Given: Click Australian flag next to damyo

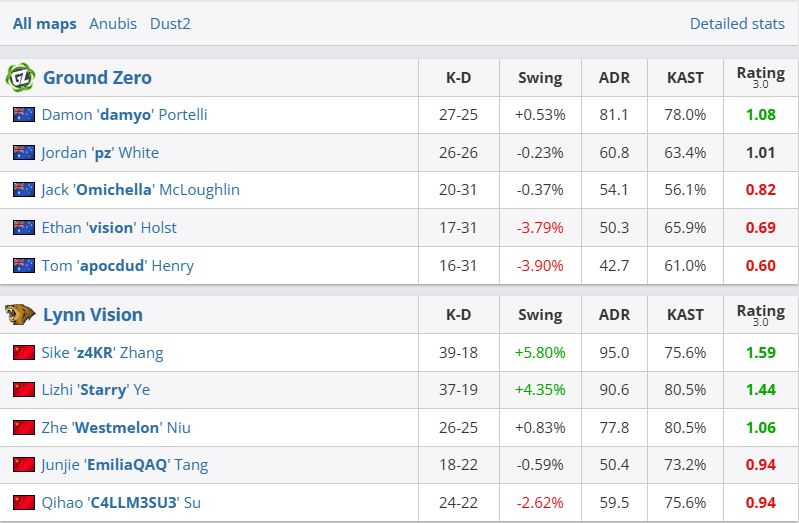Looking at the screenshot, I should pyautogui.click(x=23, y=115).
